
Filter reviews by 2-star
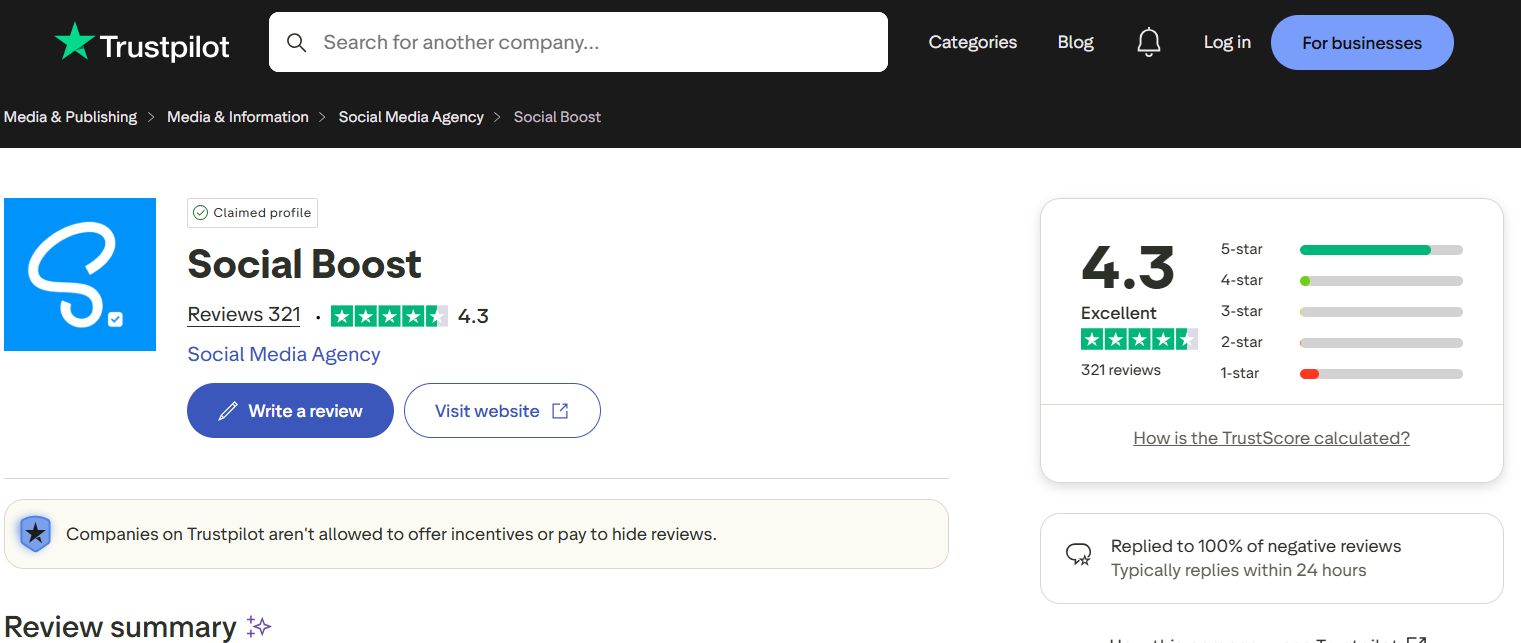[x=1341, y=342]
